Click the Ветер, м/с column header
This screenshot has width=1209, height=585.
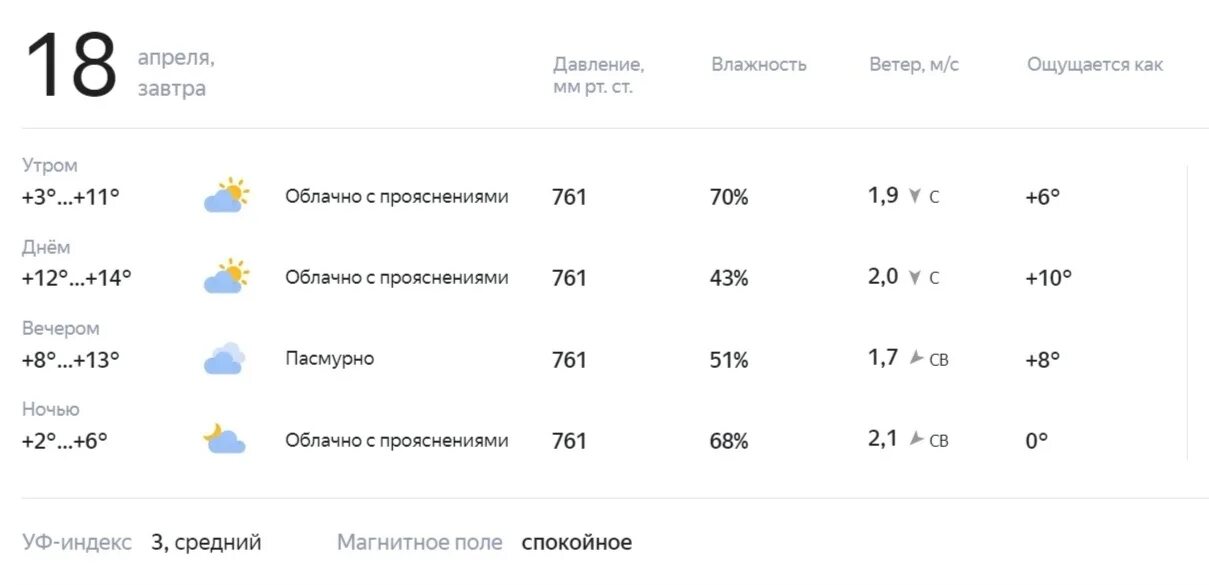(914, 65)
